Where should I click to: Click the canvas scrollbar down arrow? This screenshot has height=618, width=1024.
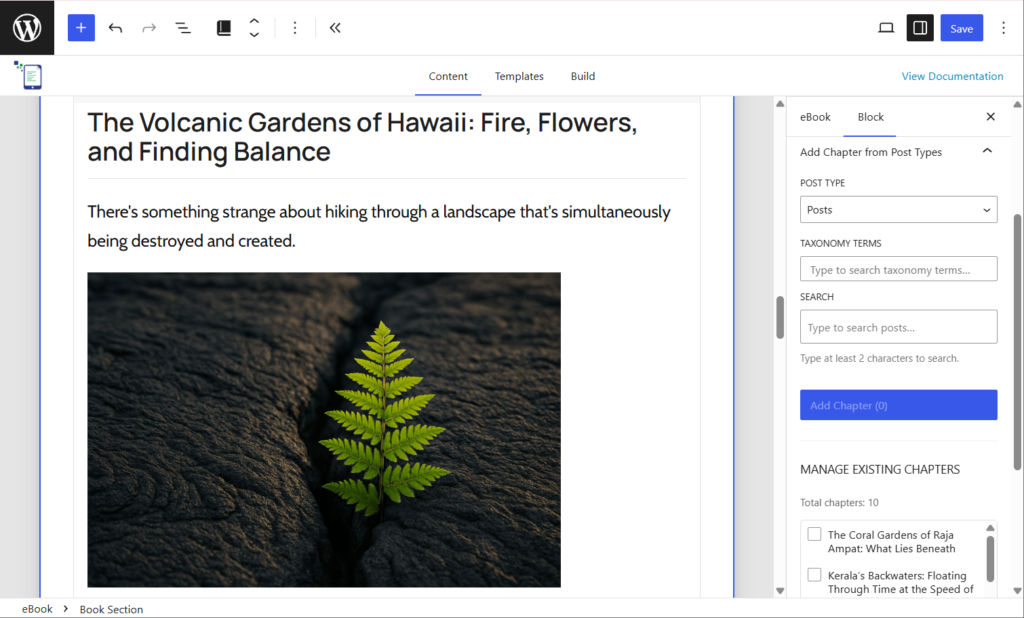click(780, 591)
